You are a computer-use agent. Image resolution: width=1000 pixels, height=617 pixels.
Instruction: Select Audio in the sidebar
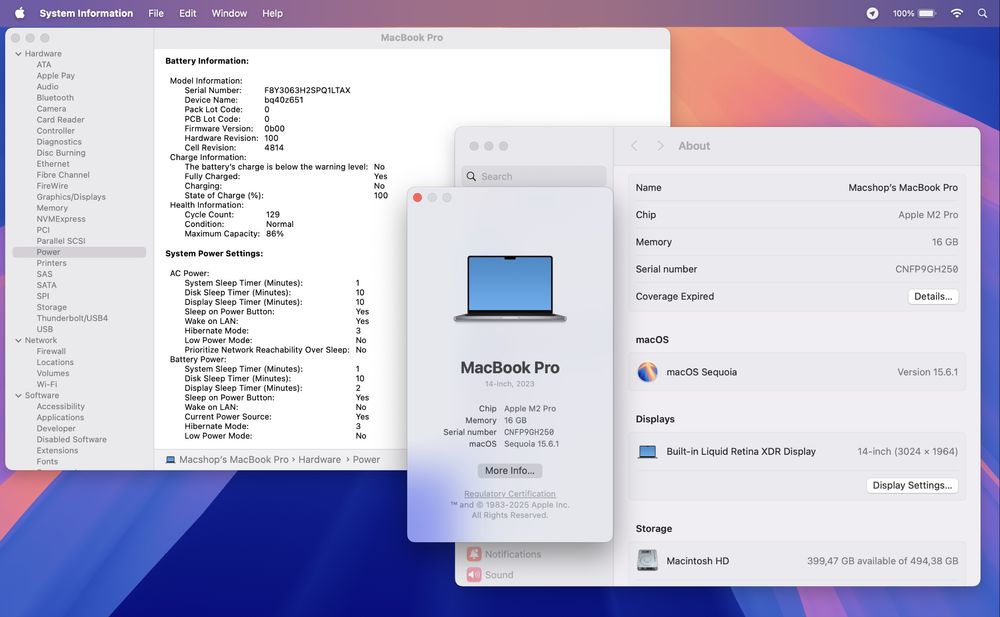tap(47, 87)
